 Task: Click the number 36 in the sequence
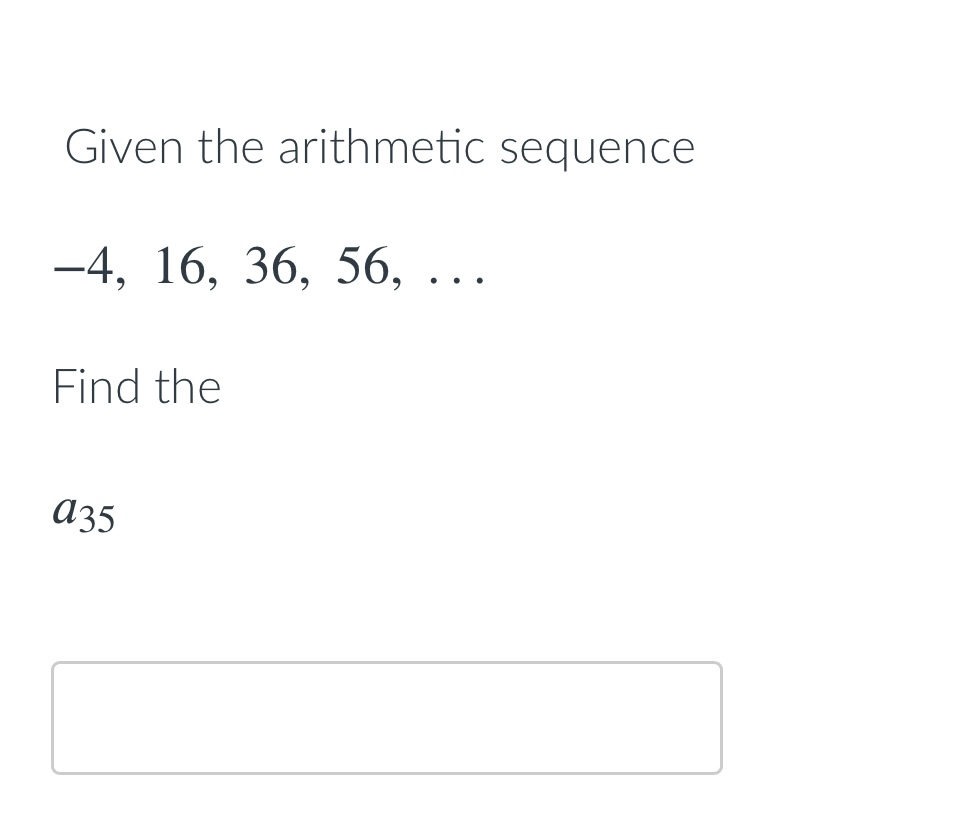point(270,267)
